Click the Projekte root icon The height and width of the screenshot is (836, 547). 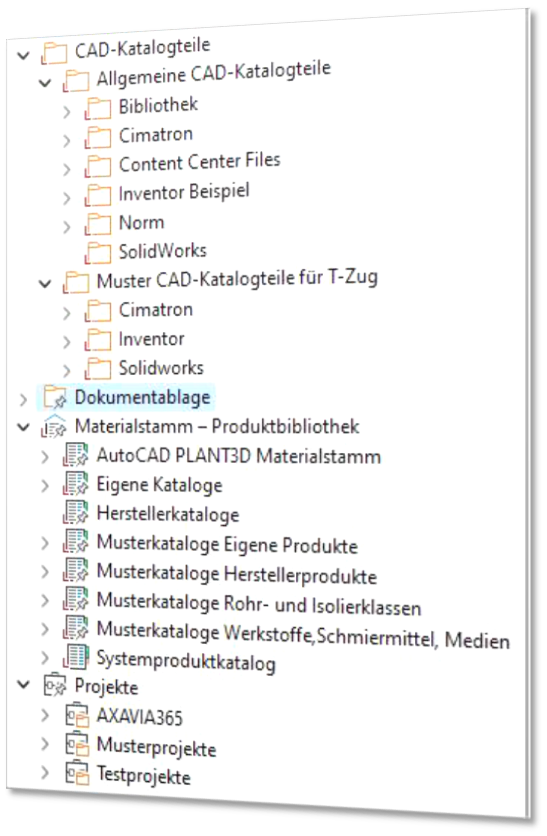click(x=54, y=686)
